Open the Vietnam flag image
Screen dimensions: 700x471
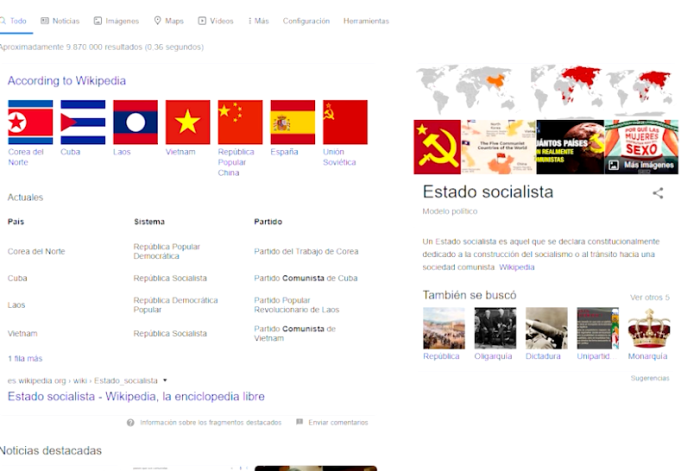click(x=187, y=122)
